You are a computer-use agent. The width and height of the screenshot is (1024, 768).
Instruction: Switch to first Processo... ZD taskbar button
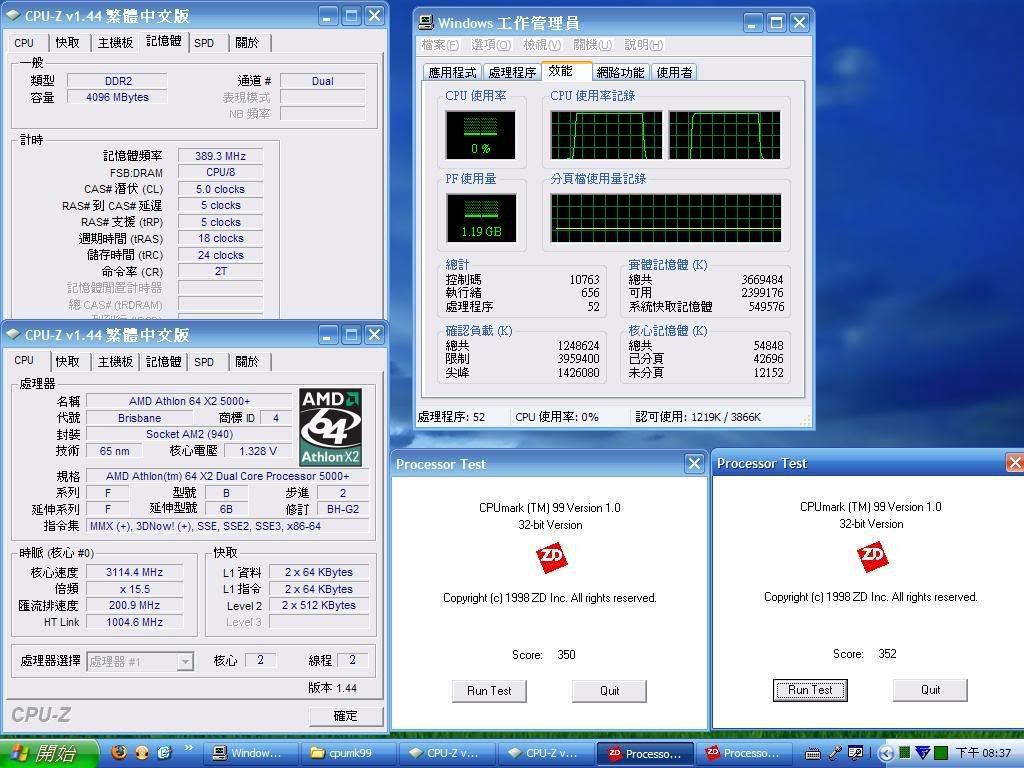click(x=644, y=753)
